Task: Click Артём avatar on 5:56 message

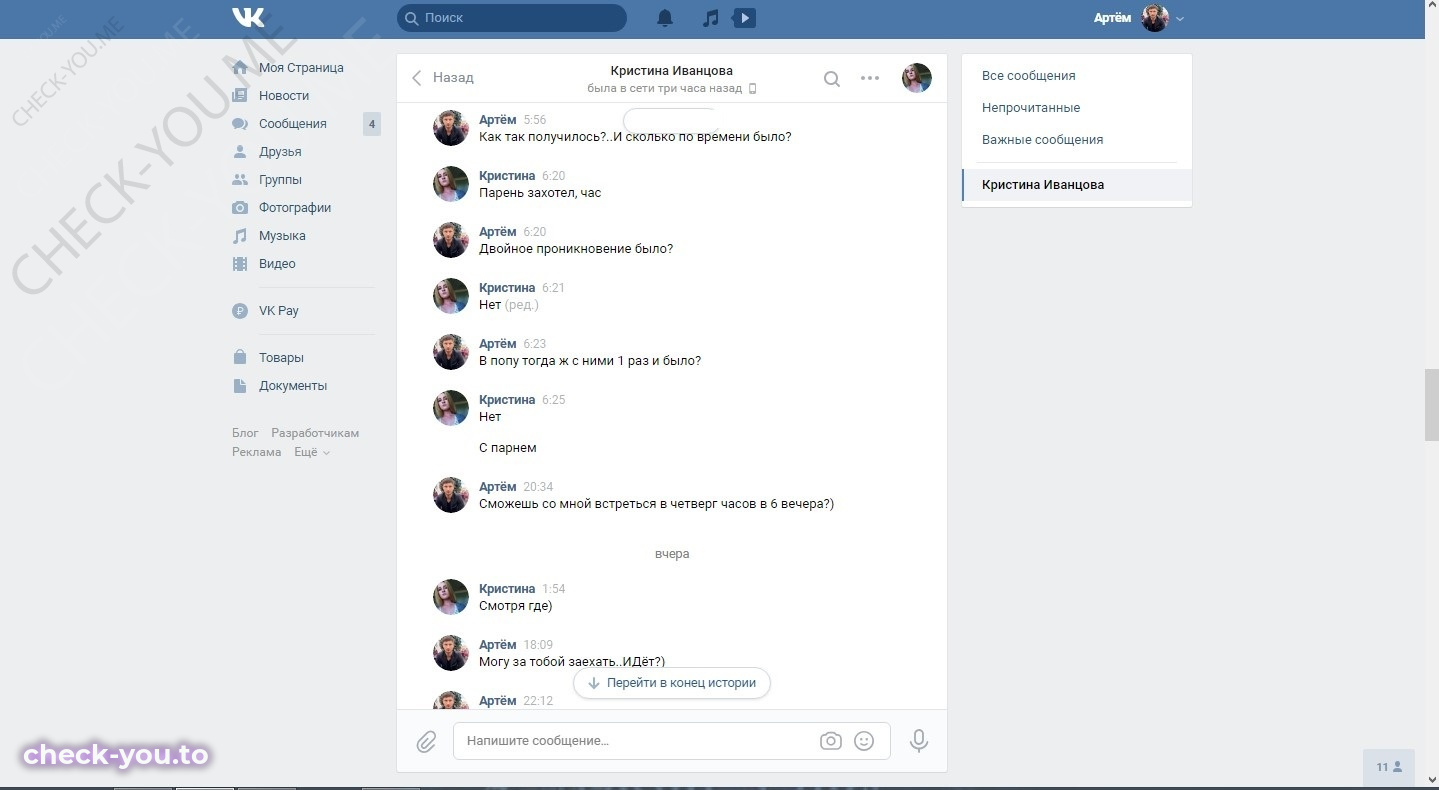Action: 451,128
